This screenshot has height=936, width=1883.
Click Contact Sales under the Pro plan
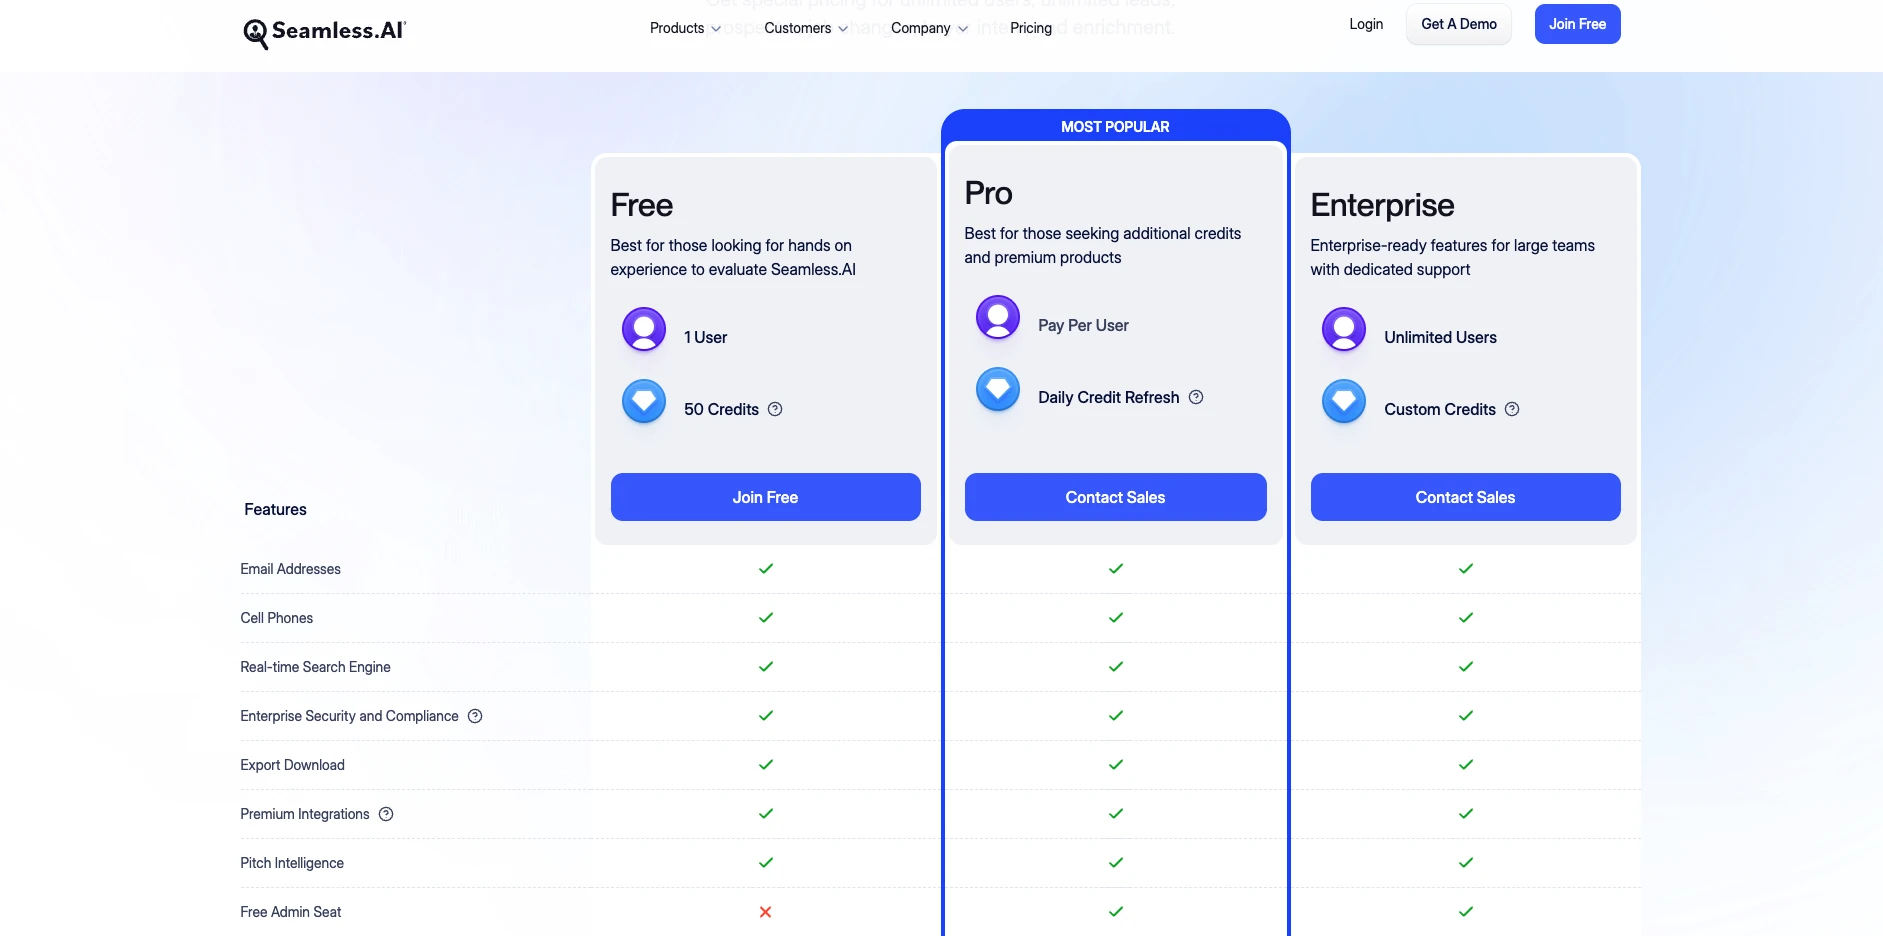click(1115, 497)
